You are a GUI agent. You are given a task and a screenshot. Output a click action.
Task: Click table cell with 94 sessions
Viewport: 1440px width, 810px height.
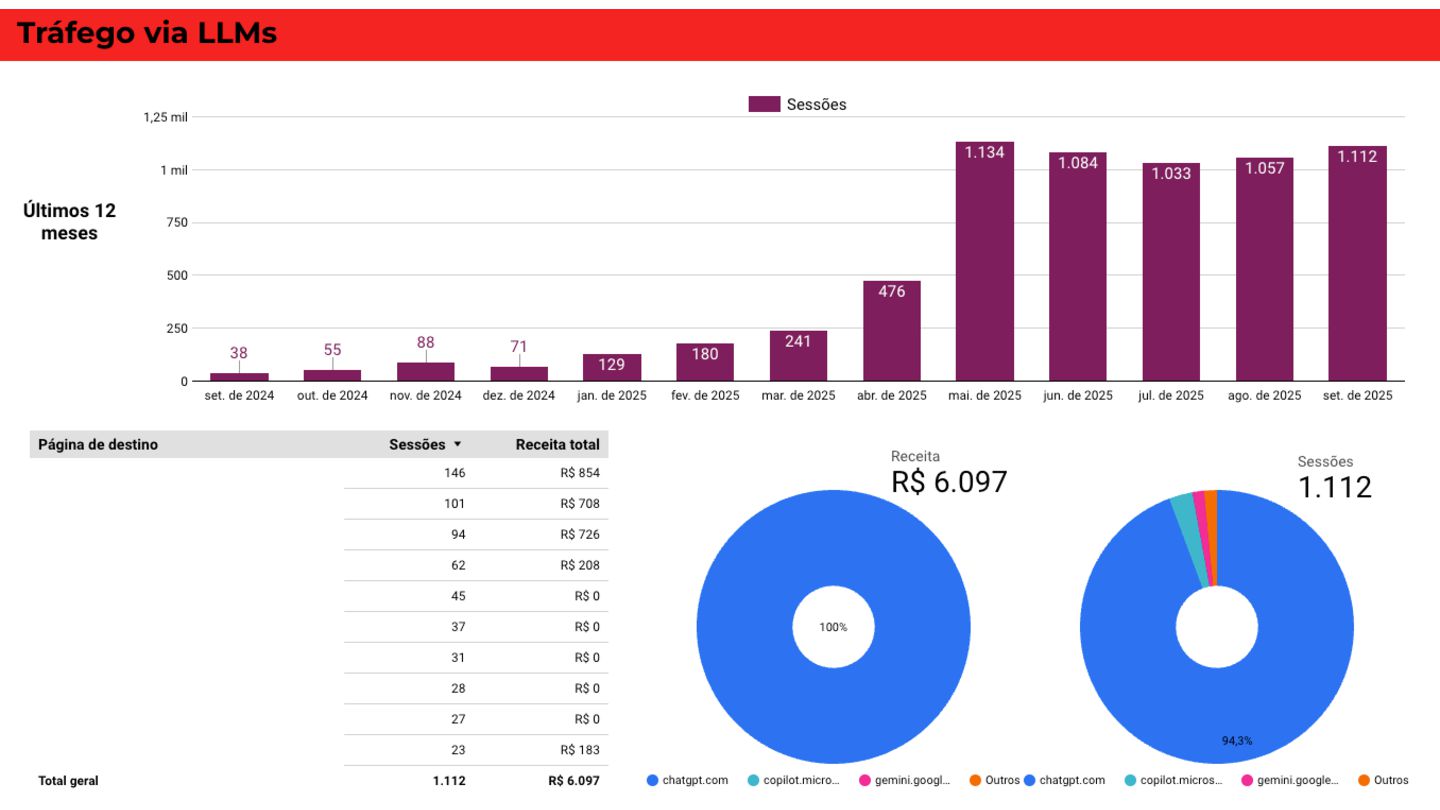(x=458, y=535)
